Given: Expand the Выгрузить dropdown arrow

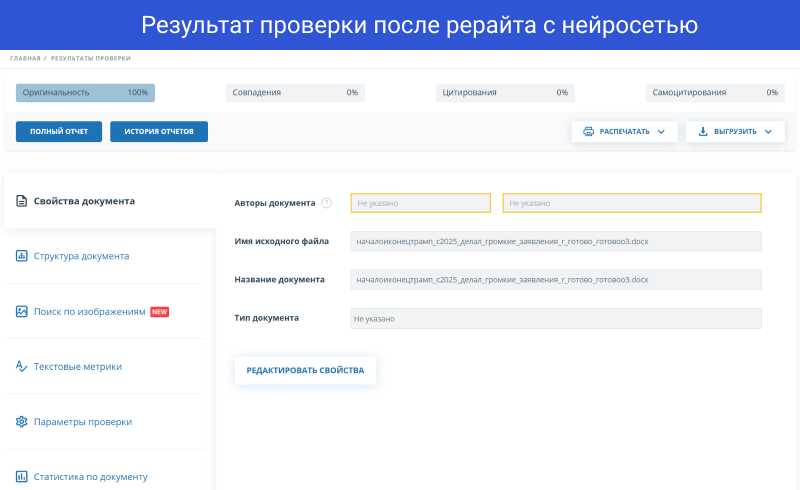Looking at the screenshot, I should [x=768, y=132].
